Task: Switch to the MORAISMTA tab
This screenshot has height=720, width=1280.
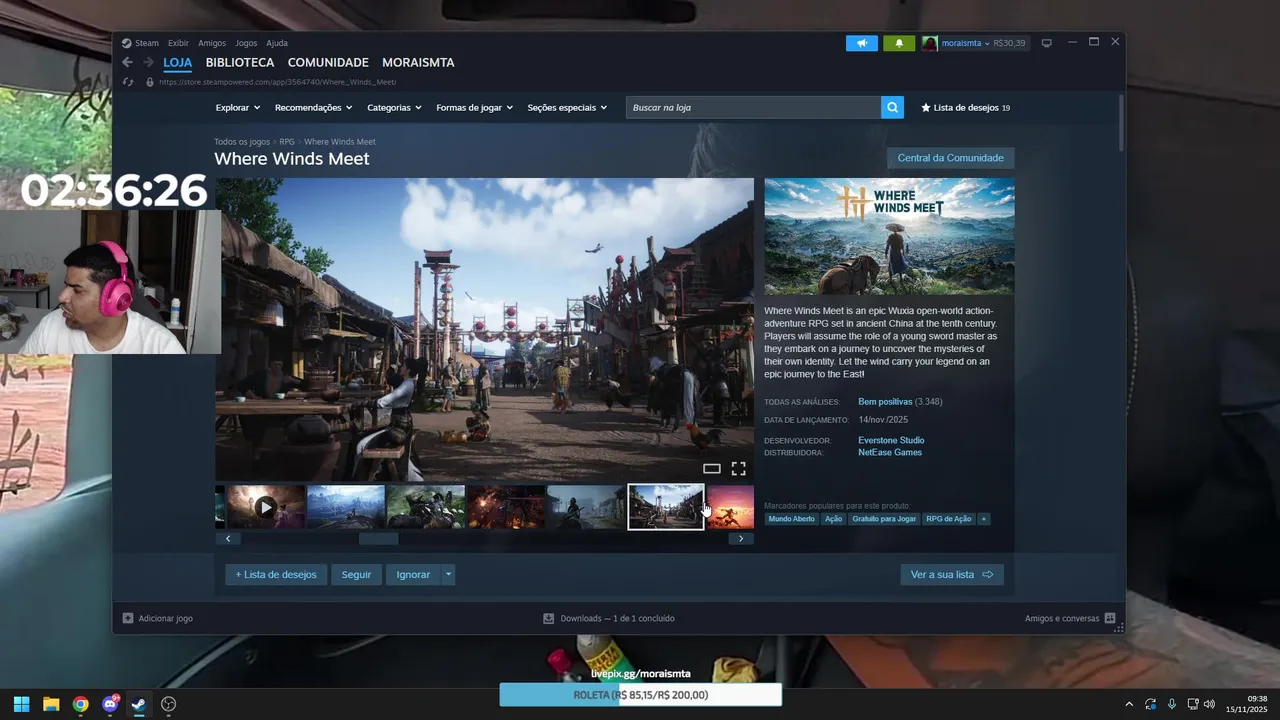Action: [x=418, y=62]
